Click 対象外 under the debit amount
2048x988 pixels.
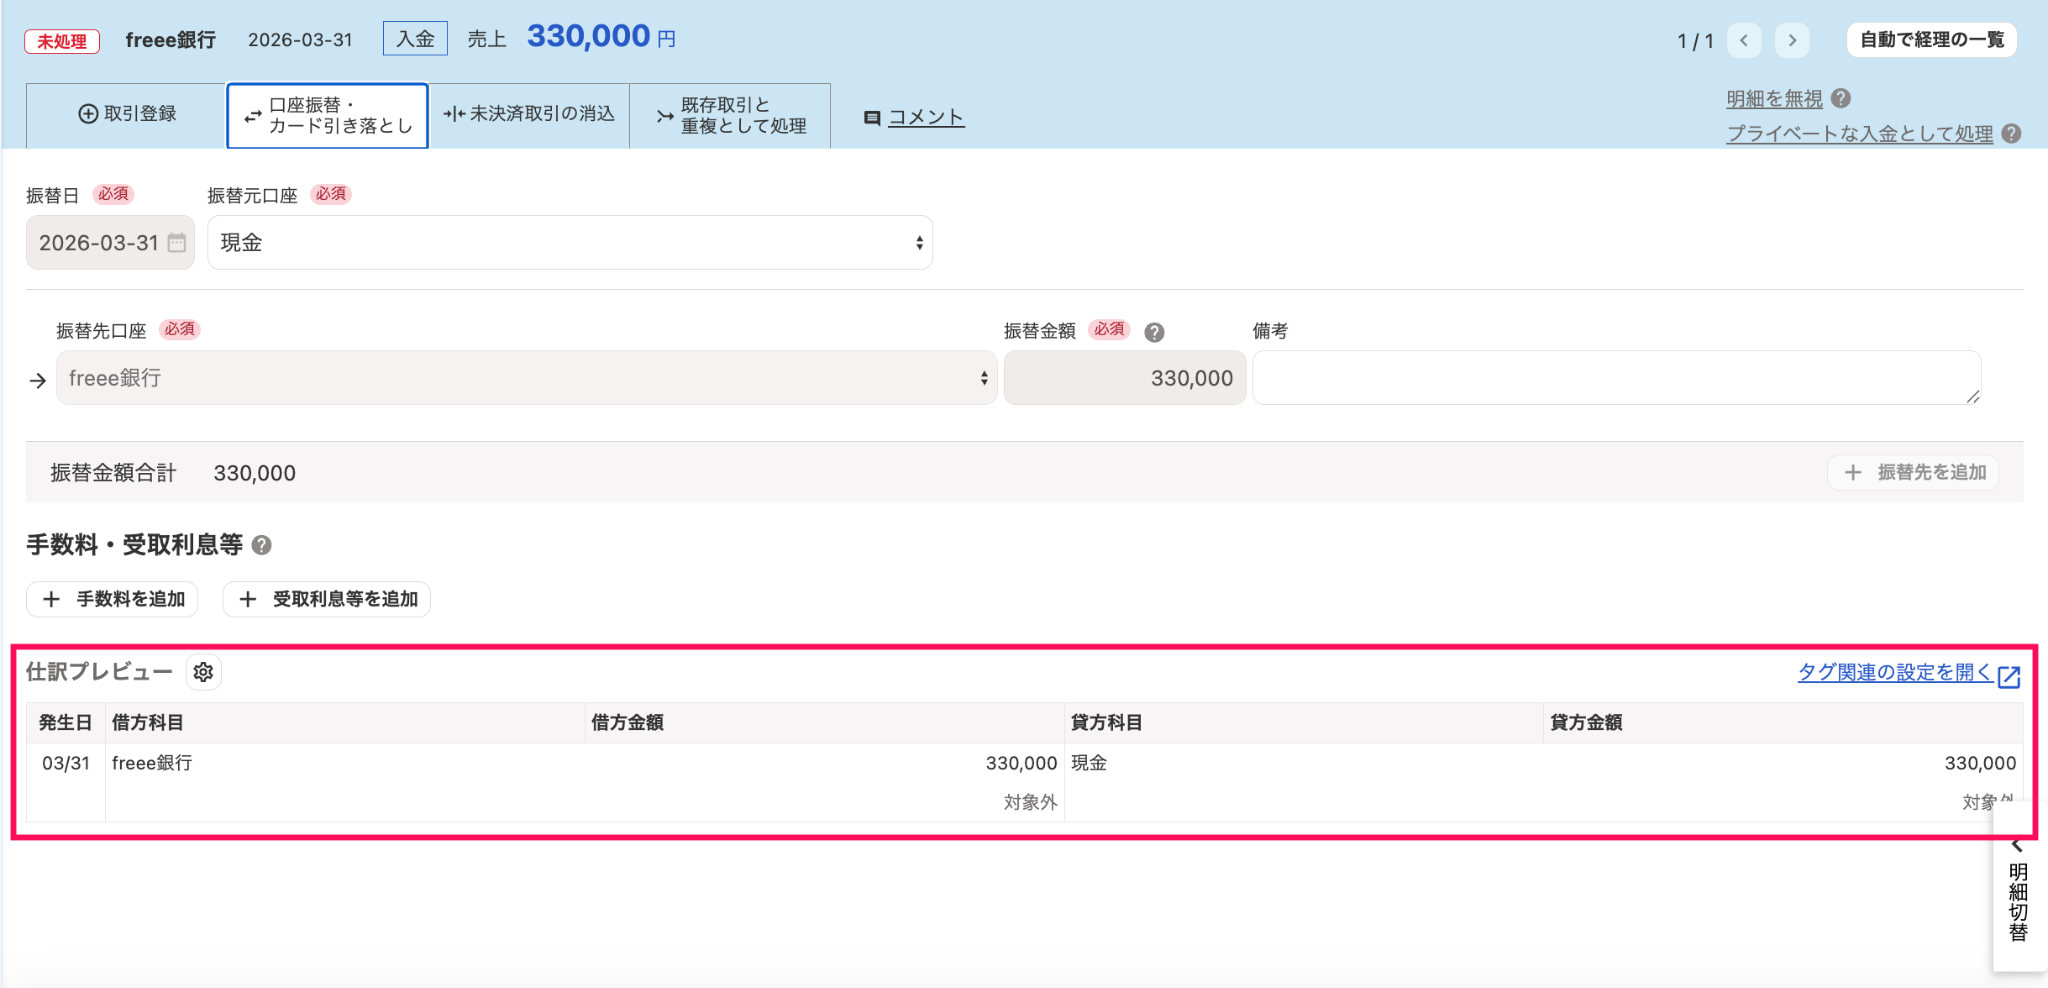[x=1031, y=802]
